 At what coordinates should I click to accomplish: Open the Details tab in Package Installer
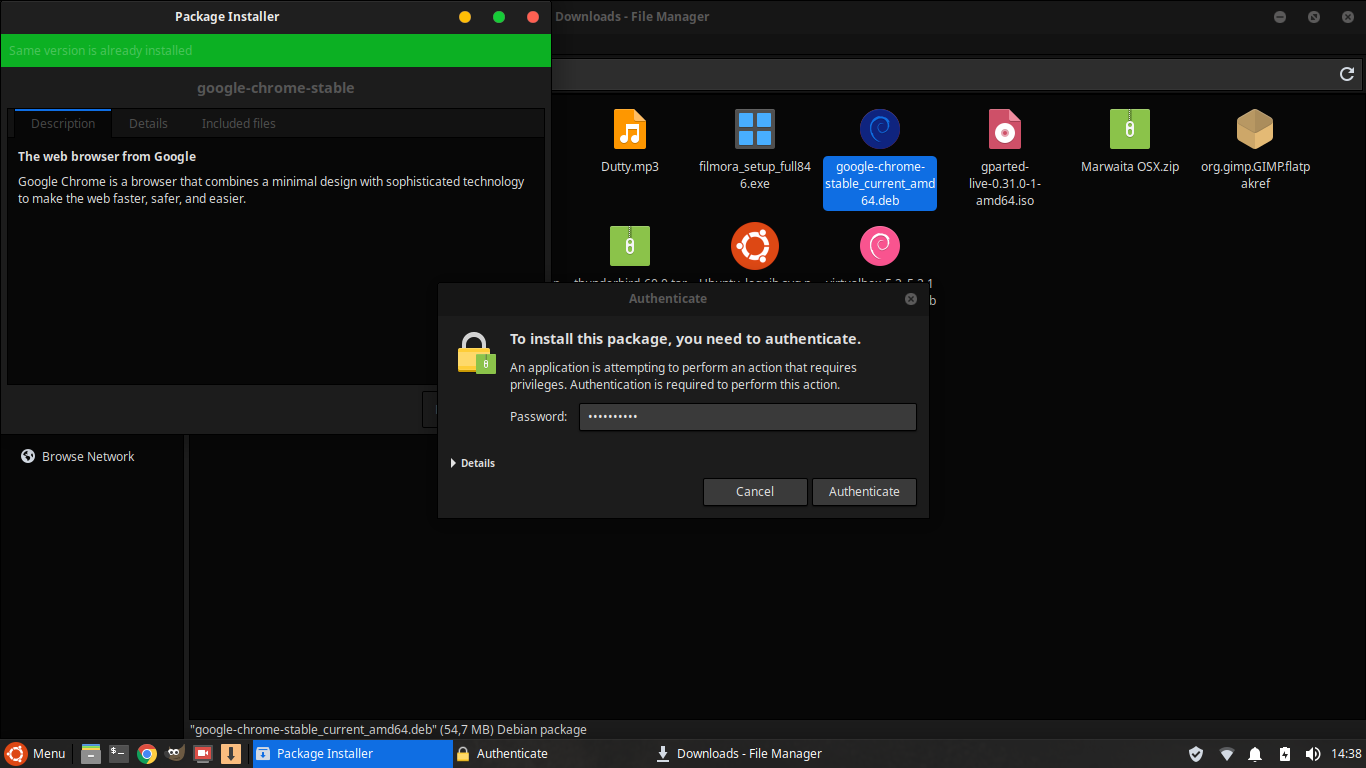pyautogui.click(x=148, y=123)
